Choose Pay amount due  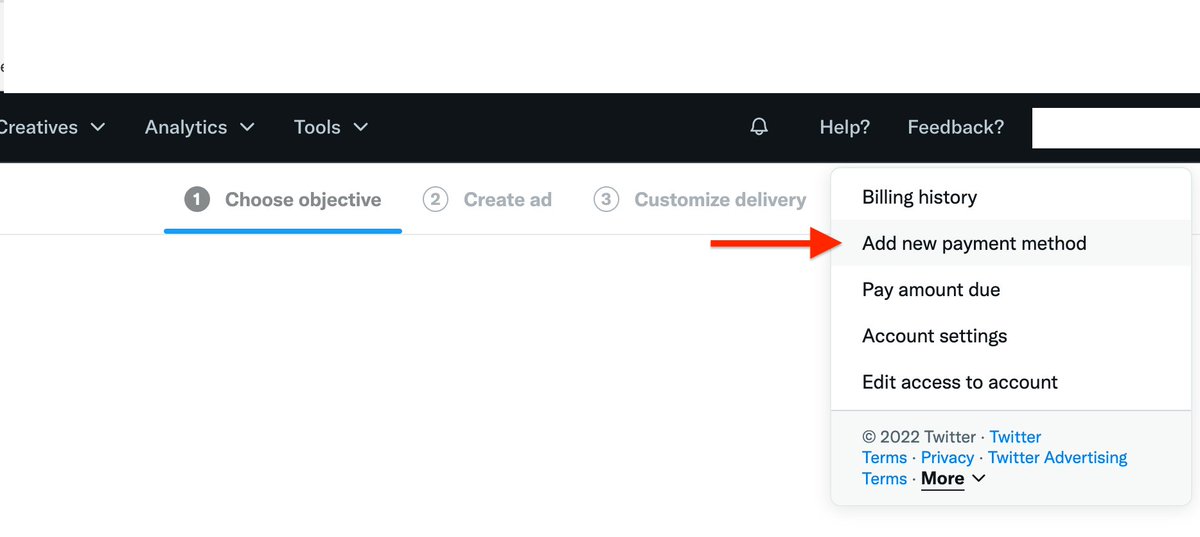point(1011,289)
